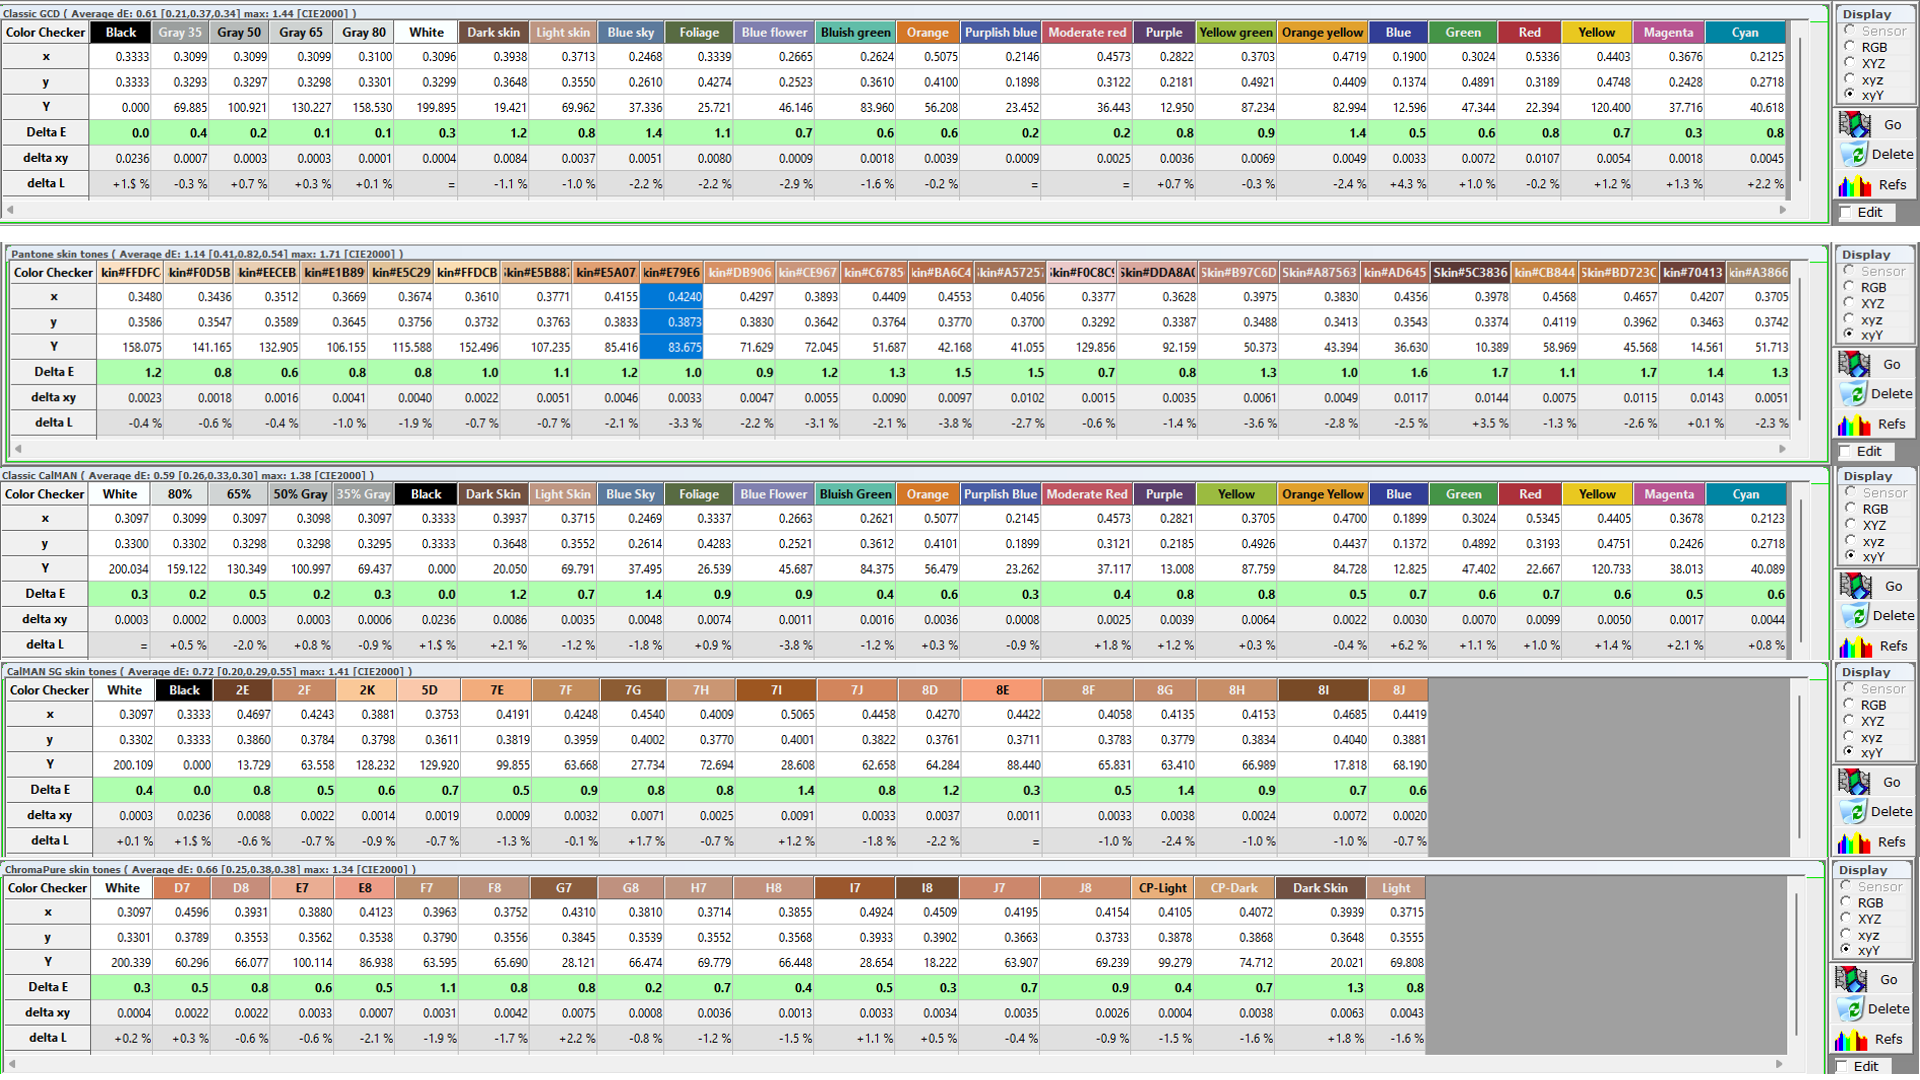Open Refs histogram icon in Classic CalMAN panel
The height and width of the screenshot is (1080, 1920).
pyautogui.click(x=1855, y=646)
